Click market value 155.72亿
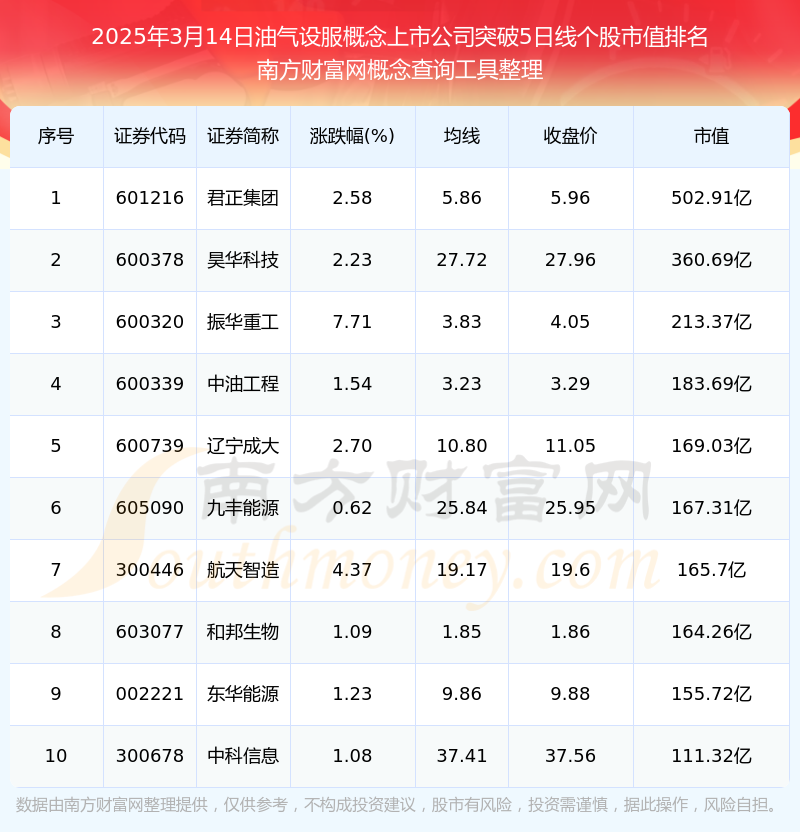Viewport: 800px width, 832px height. [711, 694]
